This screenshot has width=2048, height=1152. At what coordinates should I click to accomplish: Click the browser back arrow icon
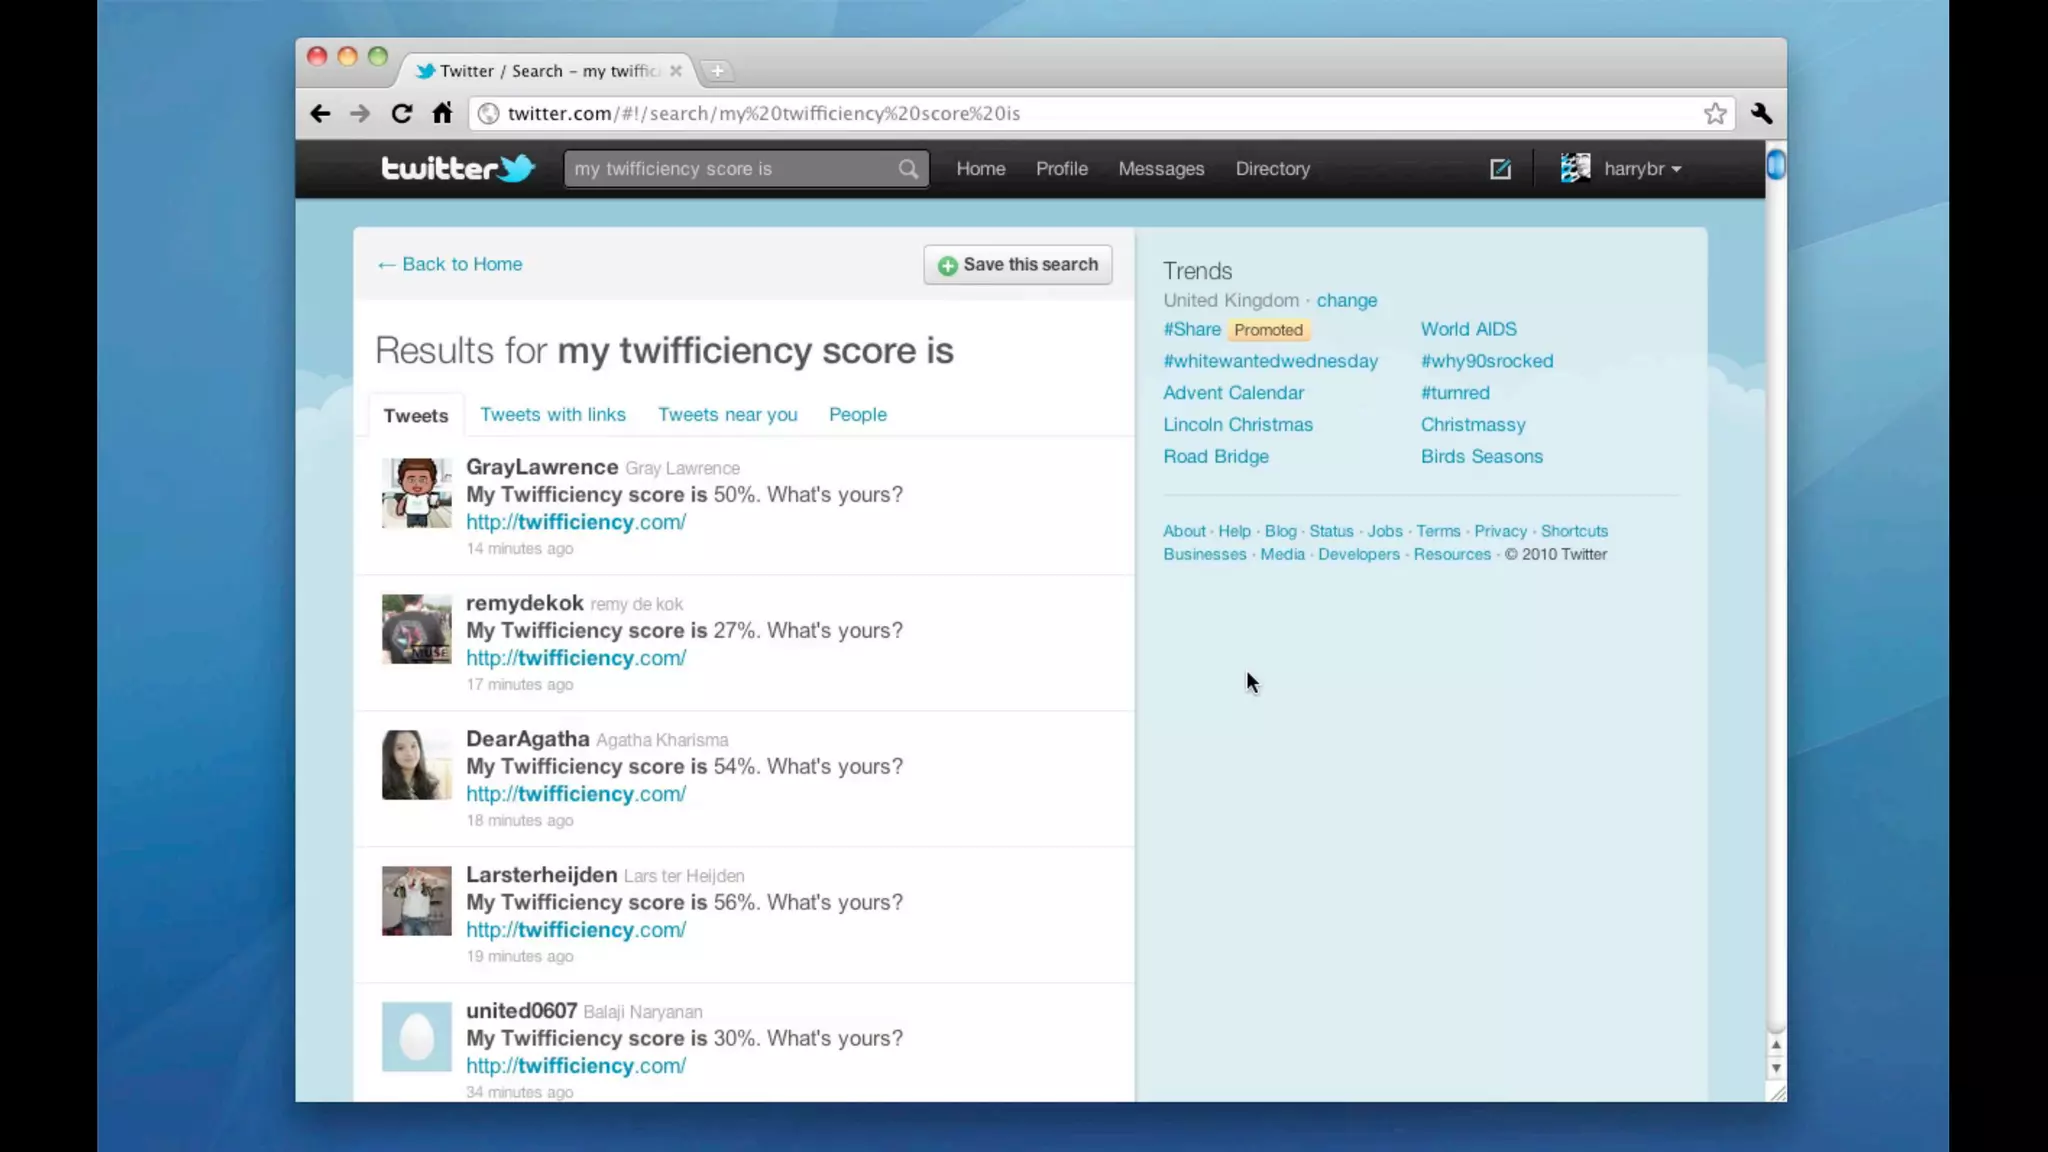[x=320, y=114]
